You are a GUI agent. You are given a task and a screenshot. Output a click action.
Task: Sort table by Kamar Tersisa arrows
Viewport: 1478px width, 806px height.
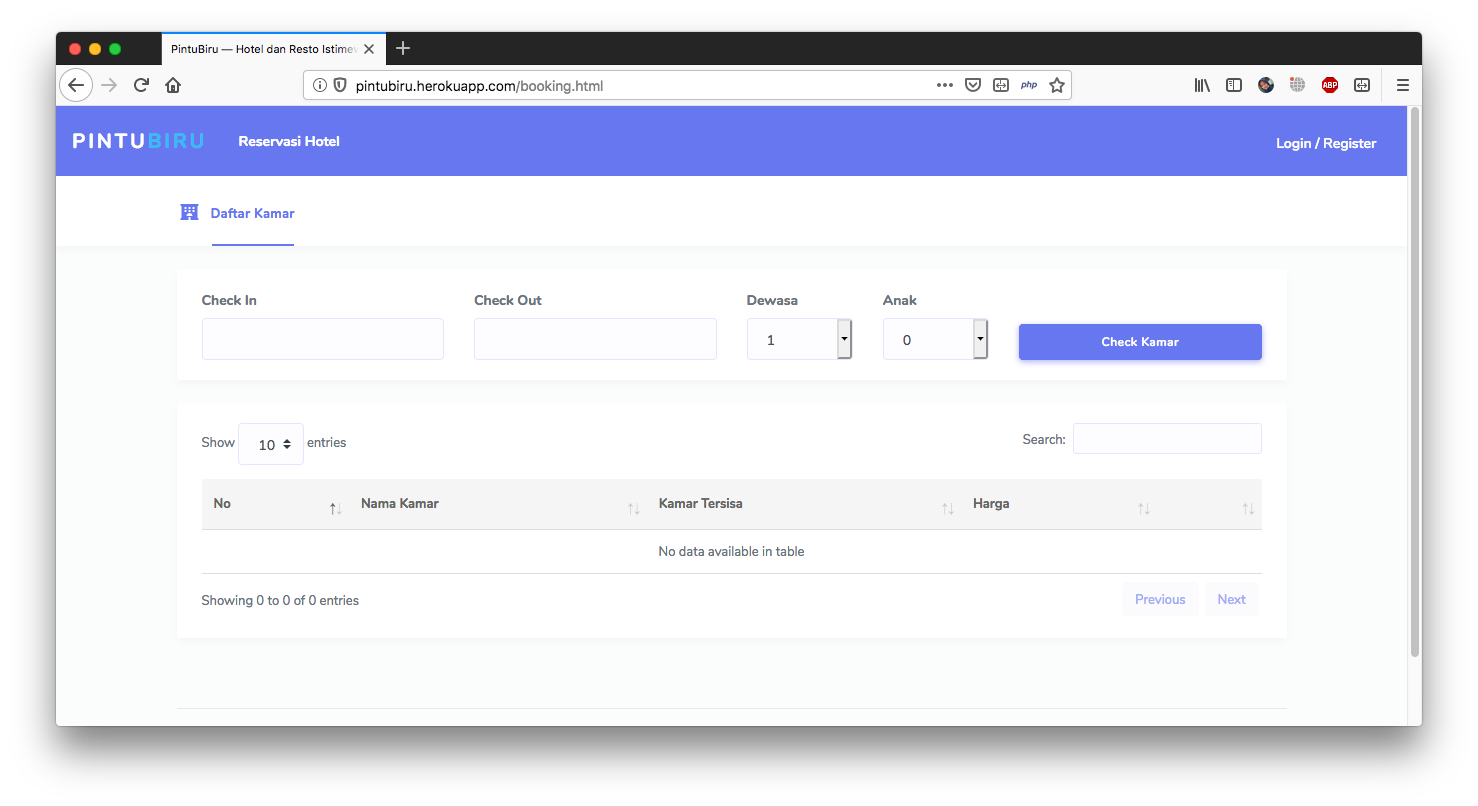[x=947, y=509]
